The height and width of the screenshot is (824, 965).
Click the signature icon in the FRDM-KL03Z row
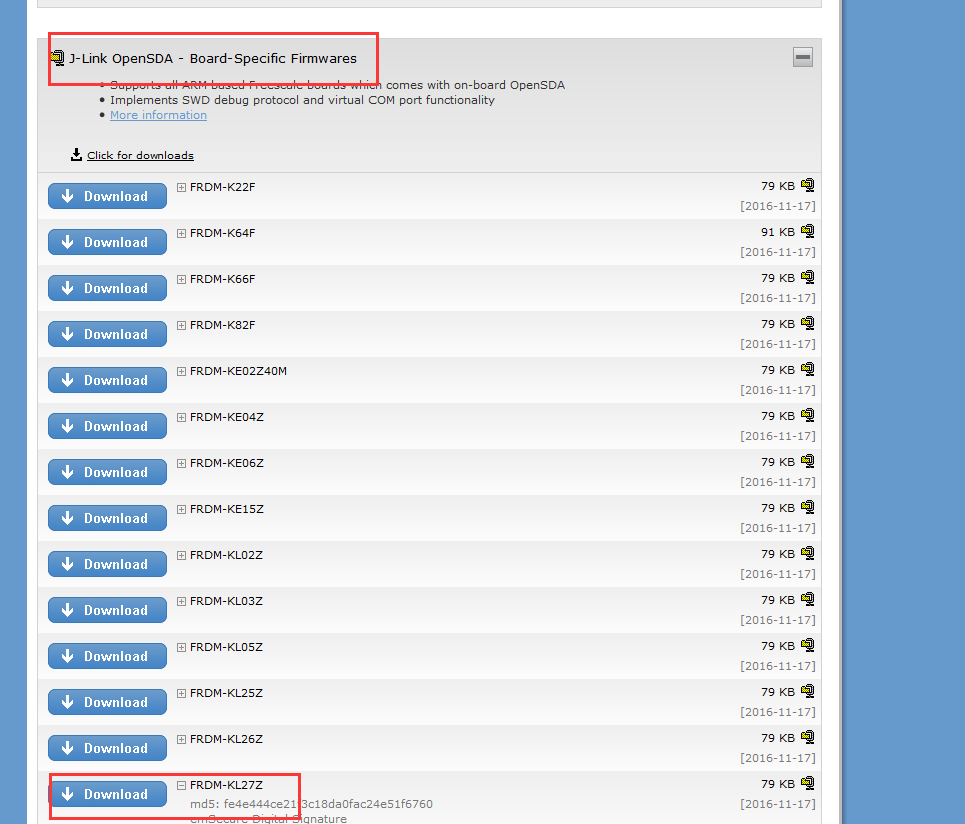[807, 599]
